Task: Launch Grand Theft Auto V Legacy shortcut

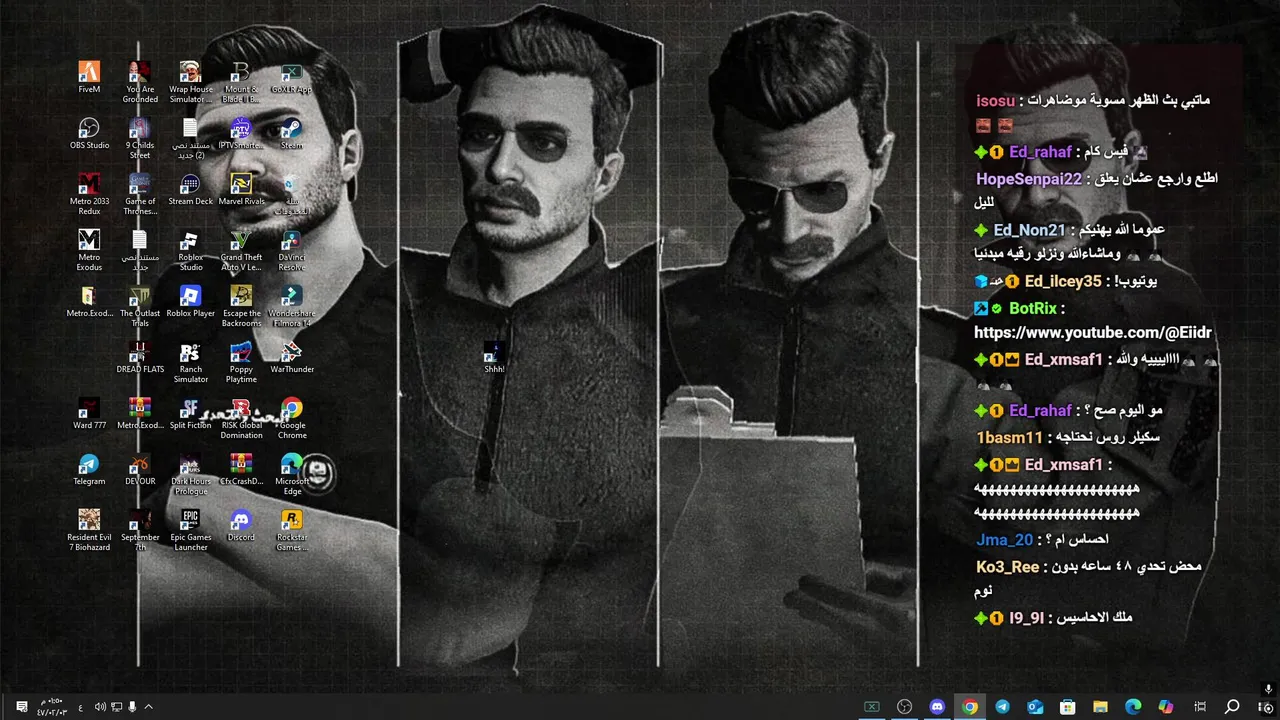Action: tap(240, 251)
